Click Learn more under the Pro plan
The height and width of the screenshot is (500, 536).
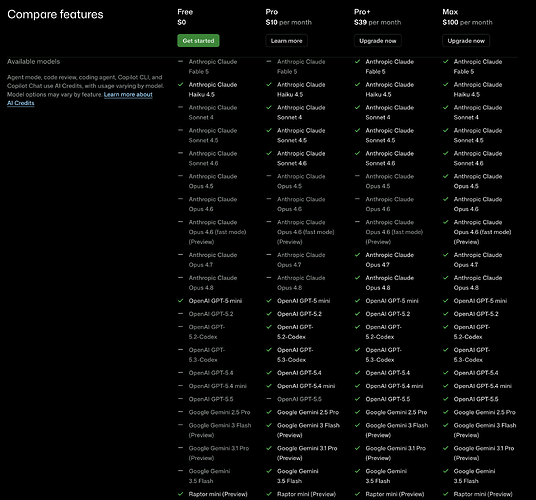pos(286,41)
